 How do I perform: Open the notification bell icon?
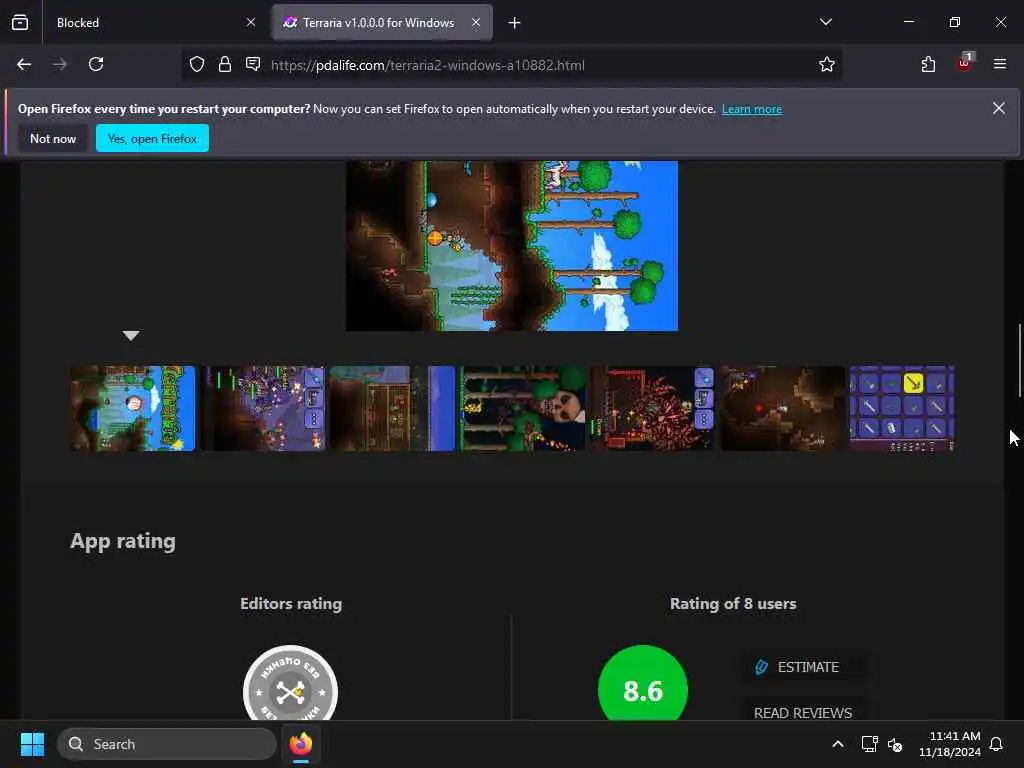tap(997, 744)
